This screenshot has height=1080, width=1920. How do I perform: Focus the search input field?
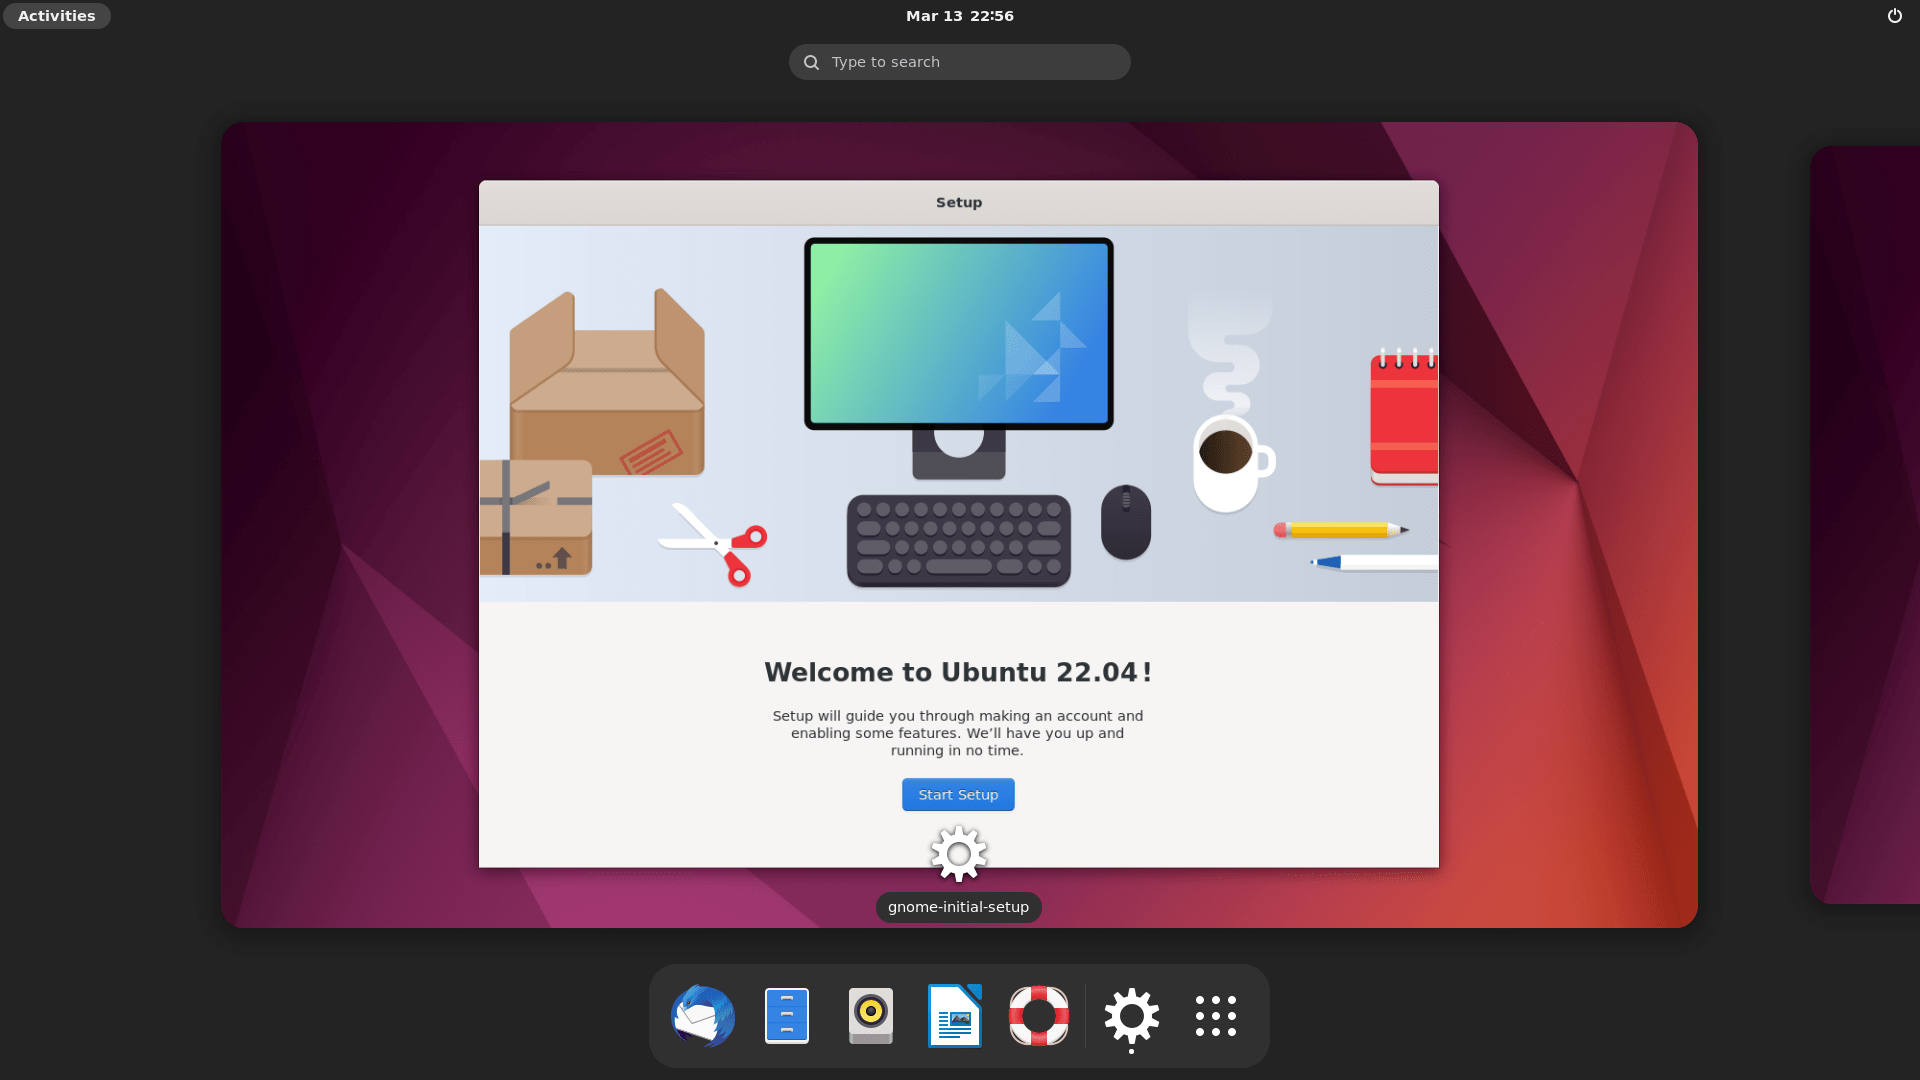coord(960,62)
